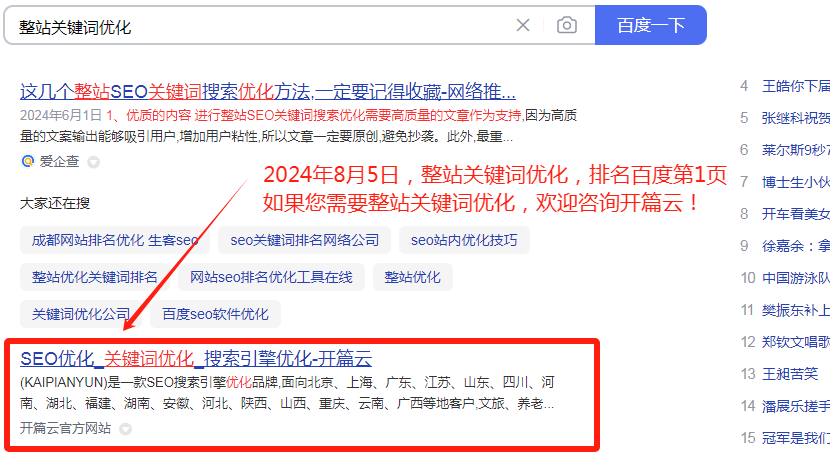Open image search via the camera icon
The image size is (830, 460).
[x=566, y=25]
